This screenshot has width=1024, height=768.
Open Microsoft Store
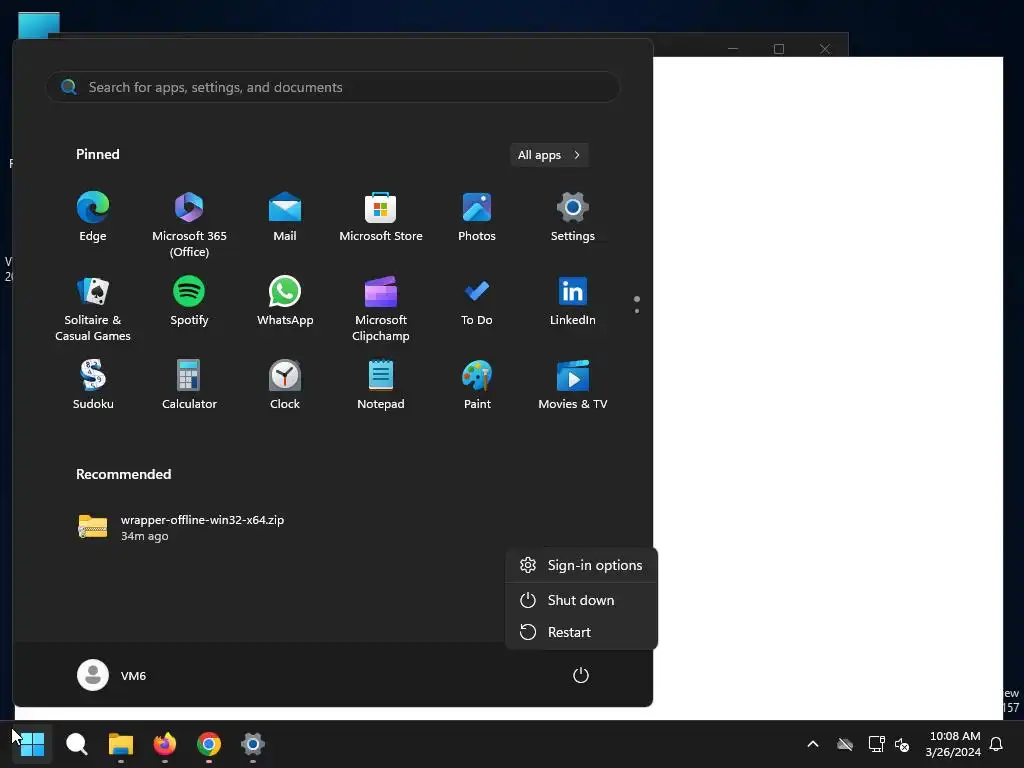pos(381,217)
